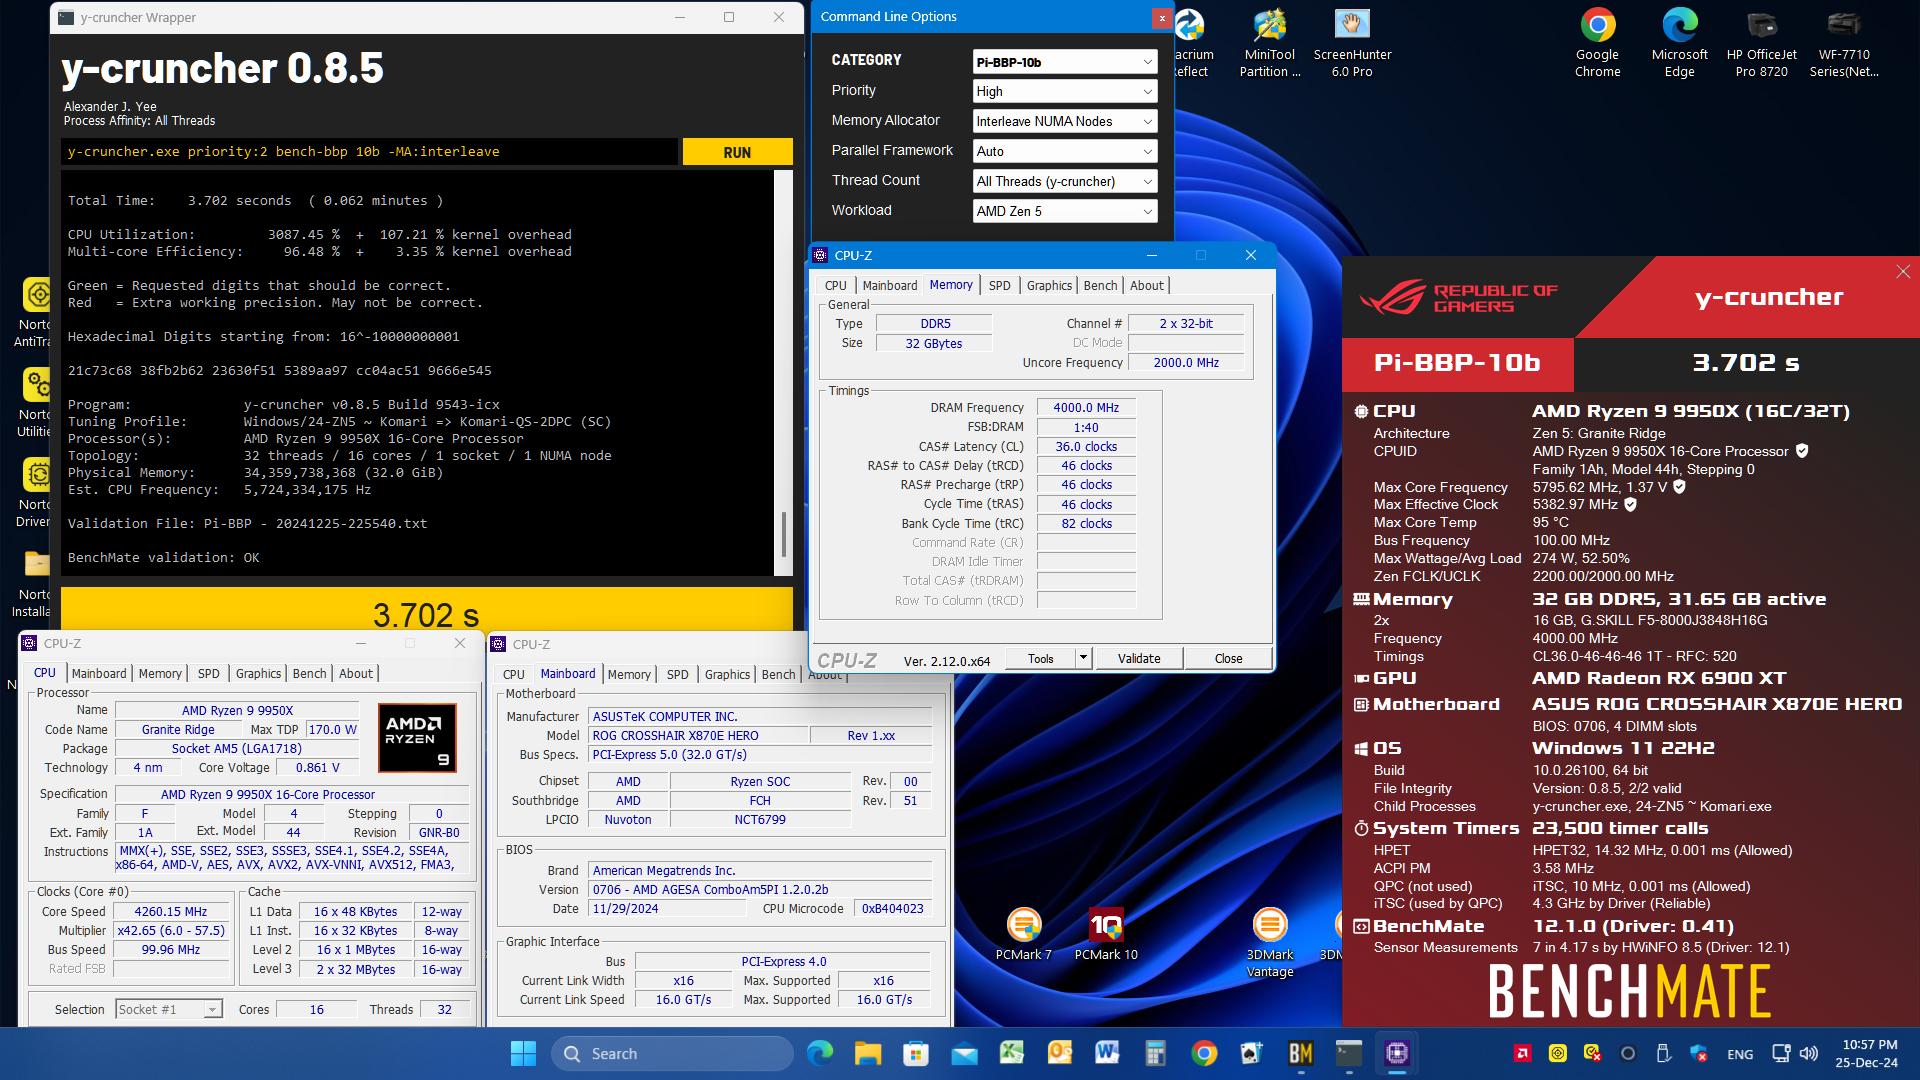Select Mainboard tab in CPU-Z CPU window
1920x1080 pixels.
pos(99,674)
